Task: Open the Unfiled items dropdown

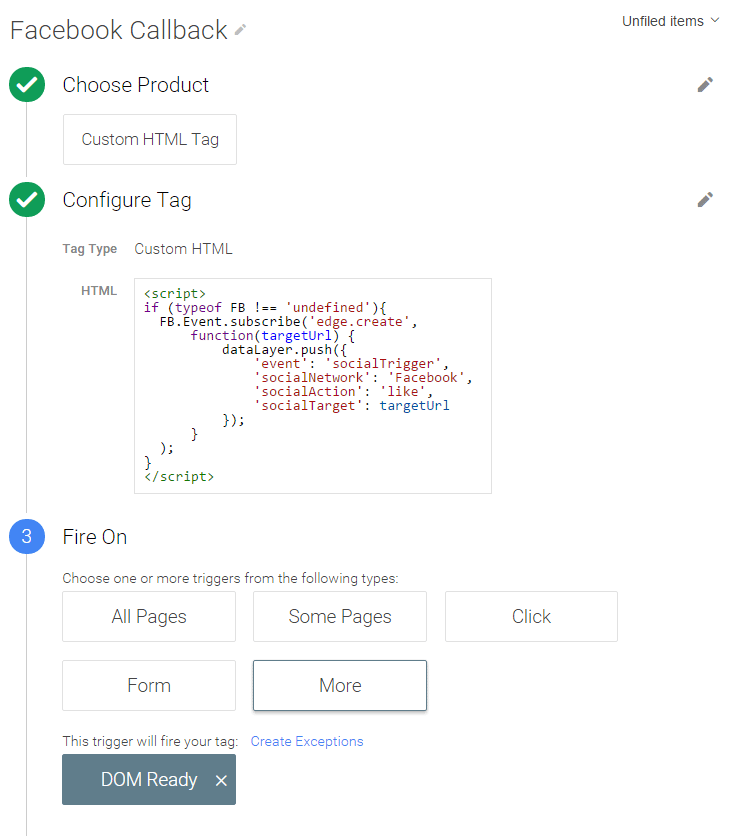Action: tap(671, 21)
